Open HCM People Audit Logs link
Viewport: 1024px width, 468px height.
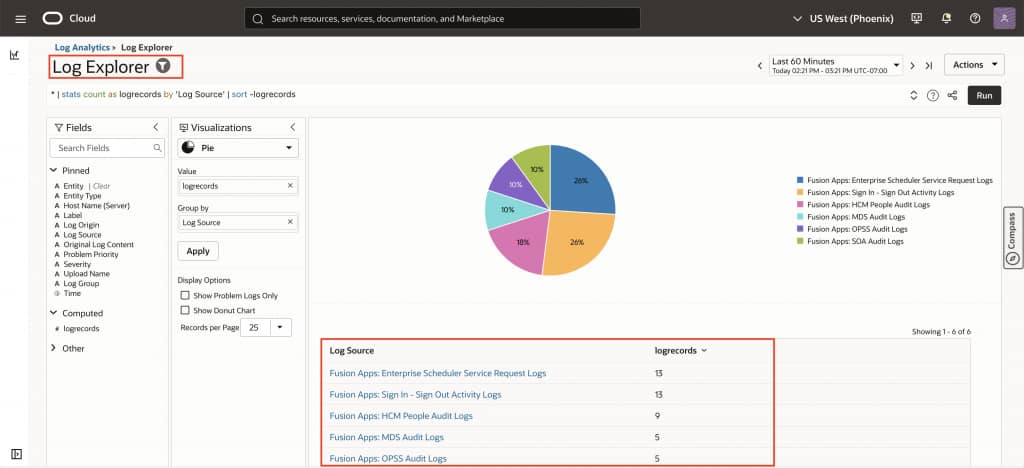coord(401,416)
